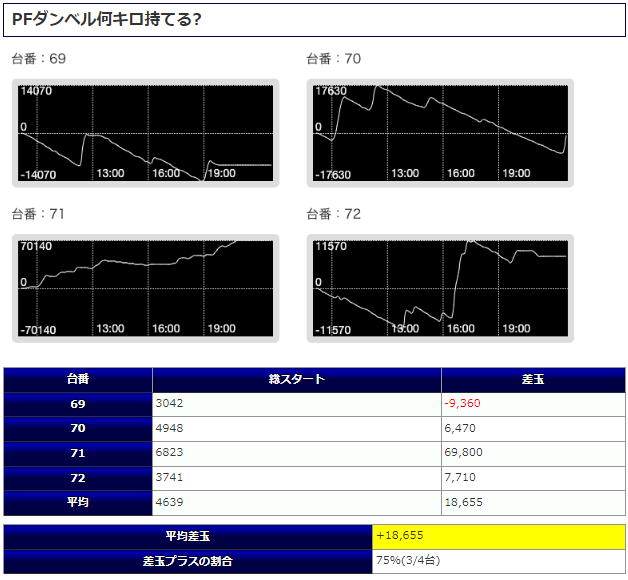The height and width of the screenshot is (580, 628).
Task: Select the 平均 row header
Action: 78,503
